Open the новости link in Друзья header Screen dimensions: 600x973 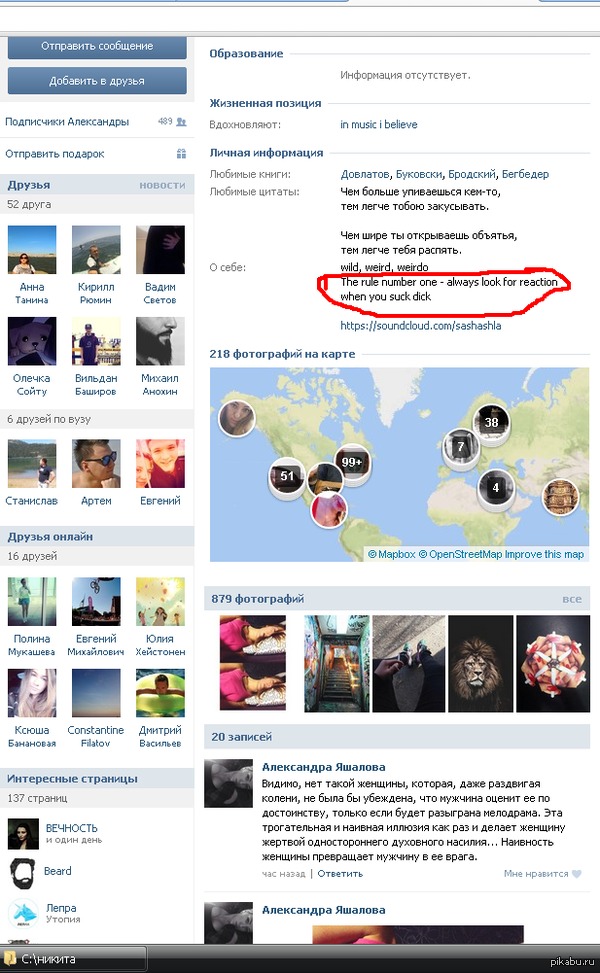162,185
